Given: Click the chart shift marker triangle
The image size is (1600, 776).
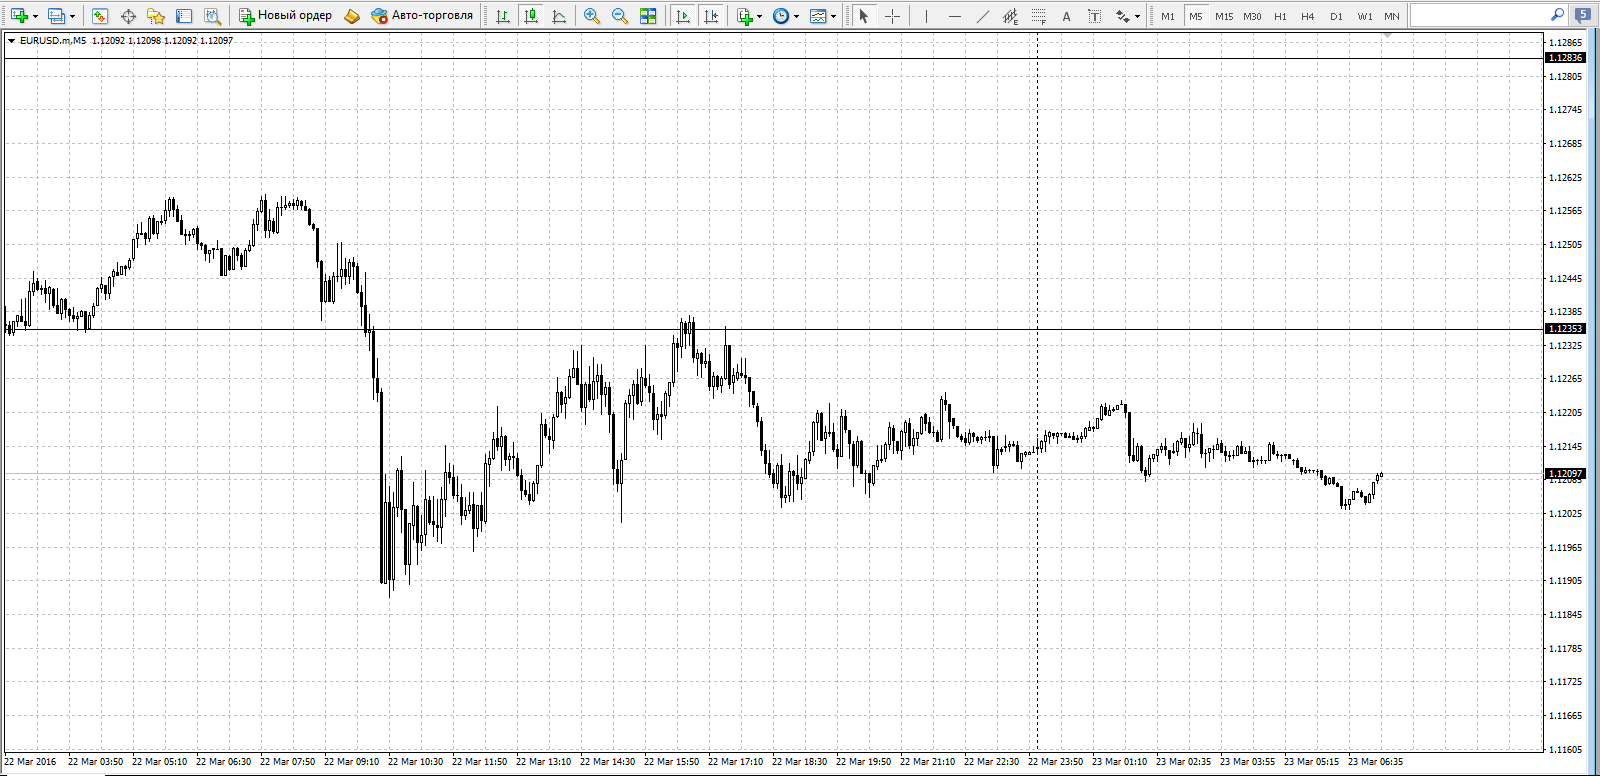Looking at the screenshot, I should [x=1388, y=35].
